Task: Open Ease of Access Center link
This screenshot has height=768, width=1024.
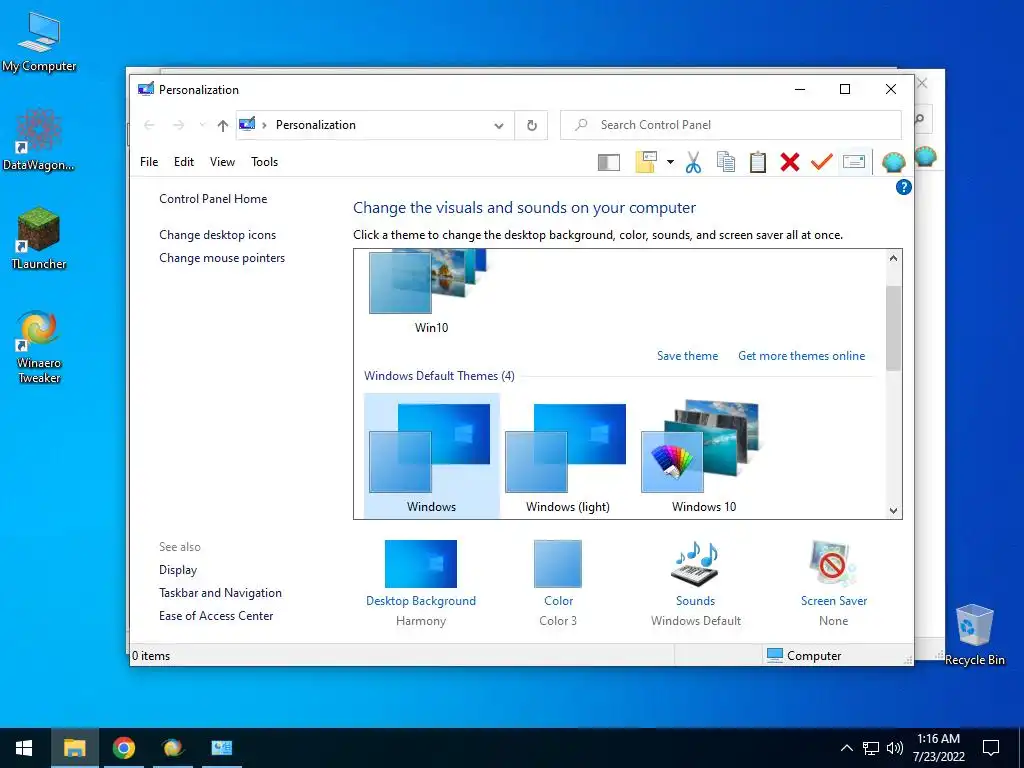Action: [x=216, y=616]
